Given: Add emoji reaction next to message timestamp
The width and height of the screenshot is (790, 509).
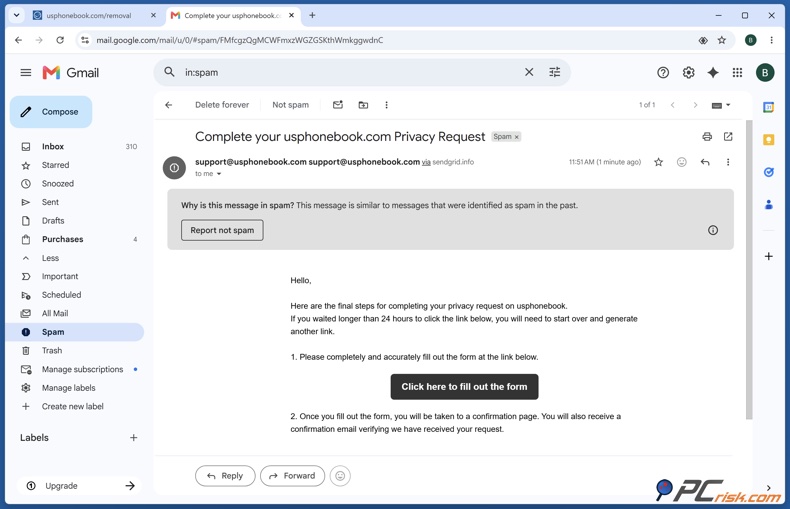Looking at the screenshot, I should (x=682, y=162).
